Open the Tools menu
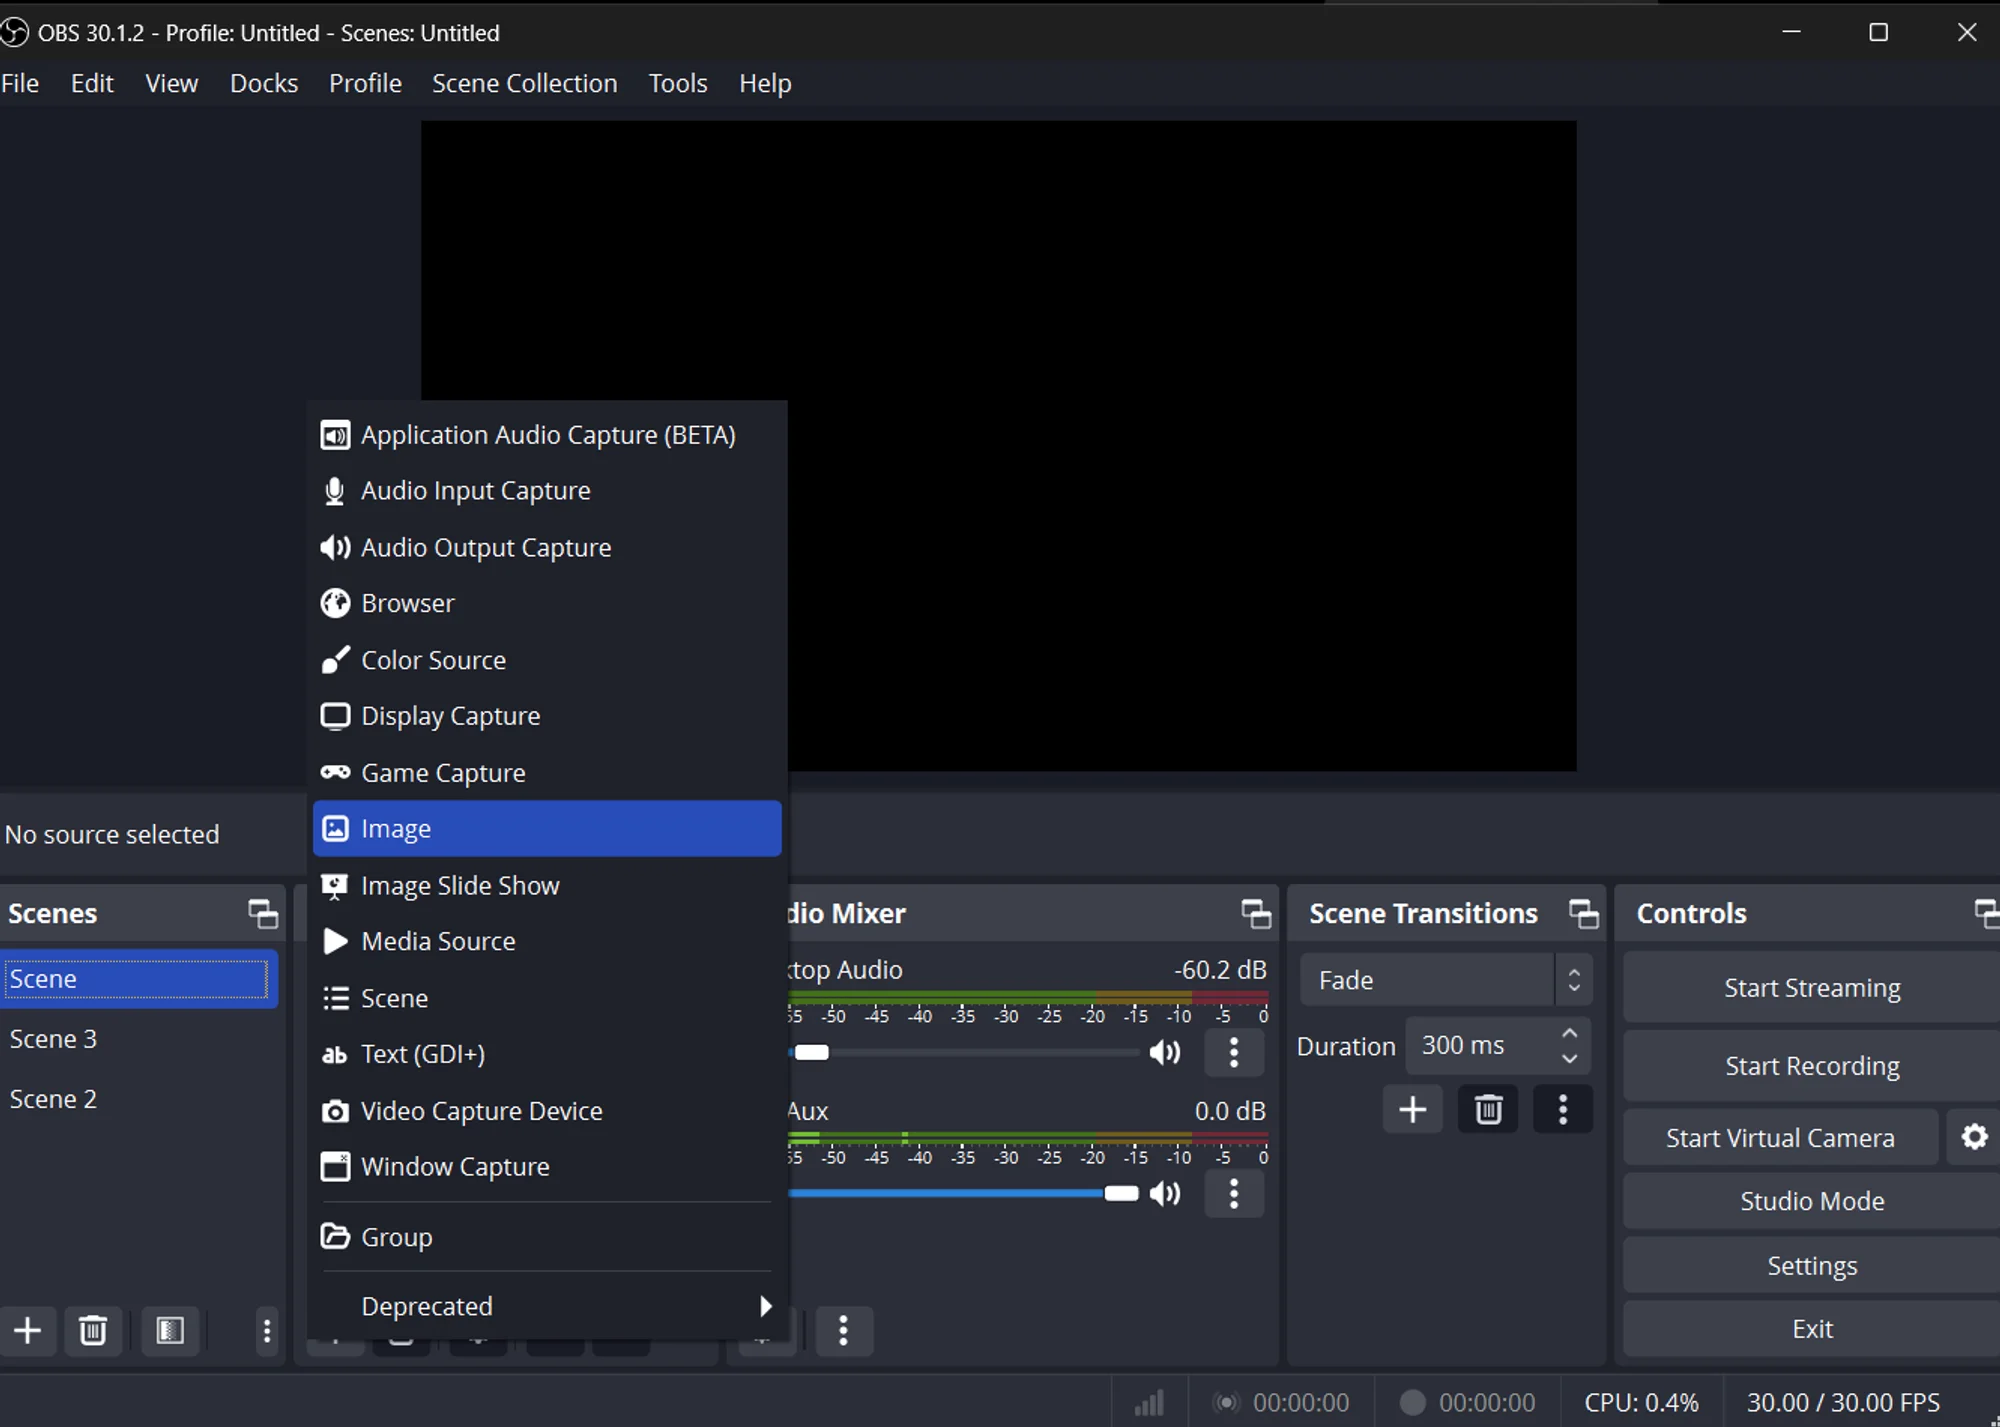2000x1427 pixels. (678, 83)
